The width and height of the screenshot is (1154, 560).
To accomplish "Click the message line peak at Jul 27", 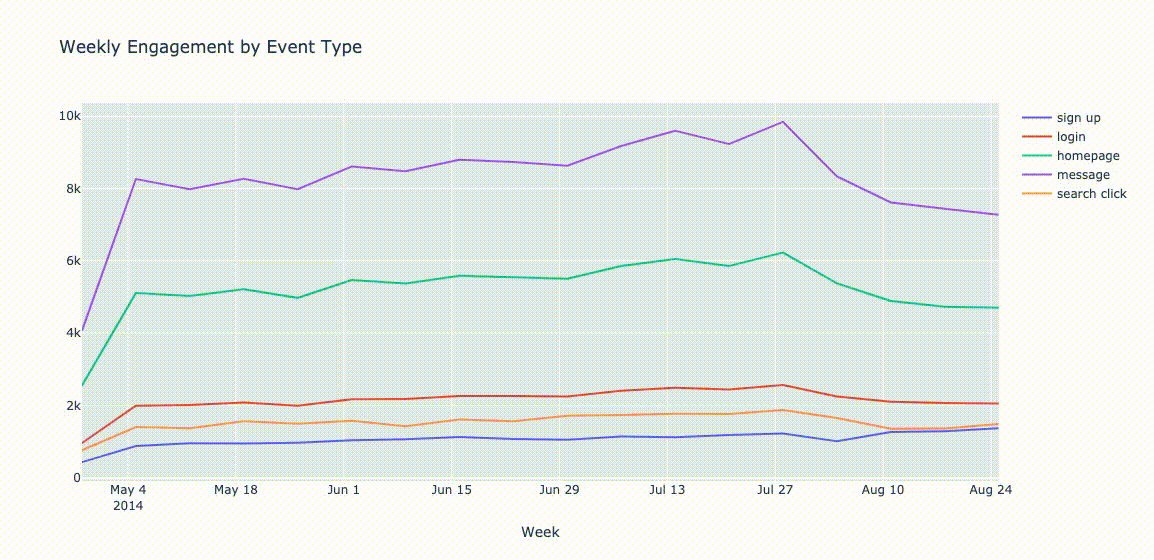I will pyautogui.click(x=782, y=122).
